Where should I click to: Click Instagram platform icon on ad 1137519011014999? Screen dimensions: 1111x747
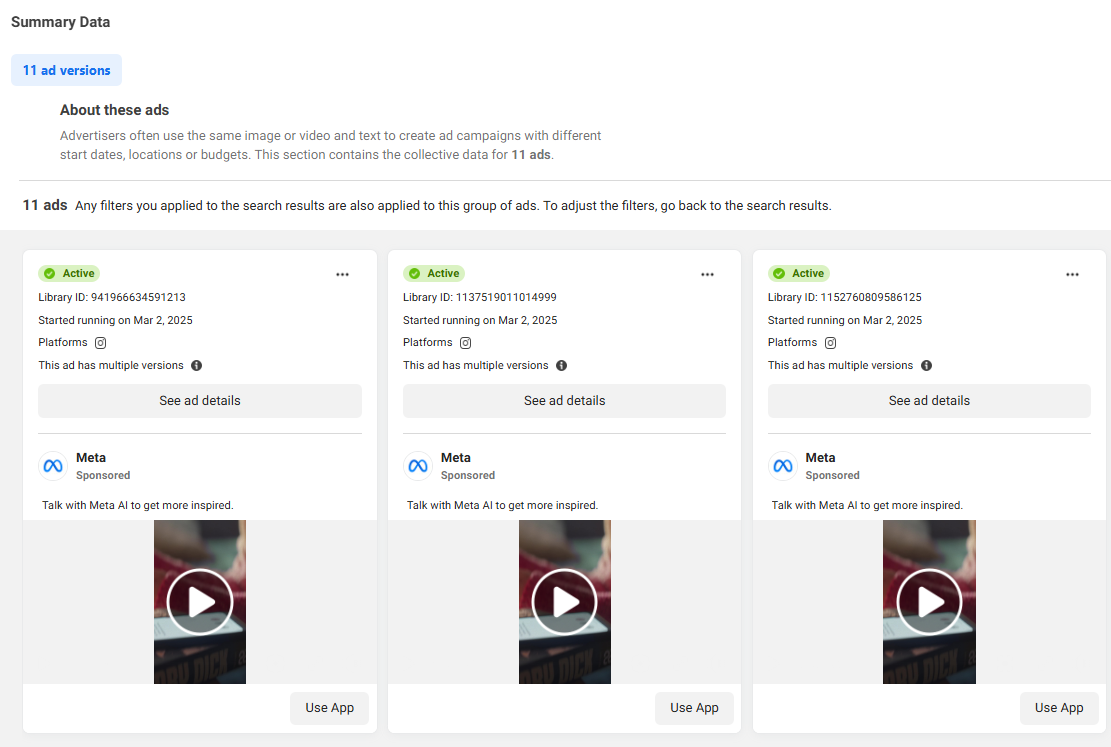pos(466,343)
